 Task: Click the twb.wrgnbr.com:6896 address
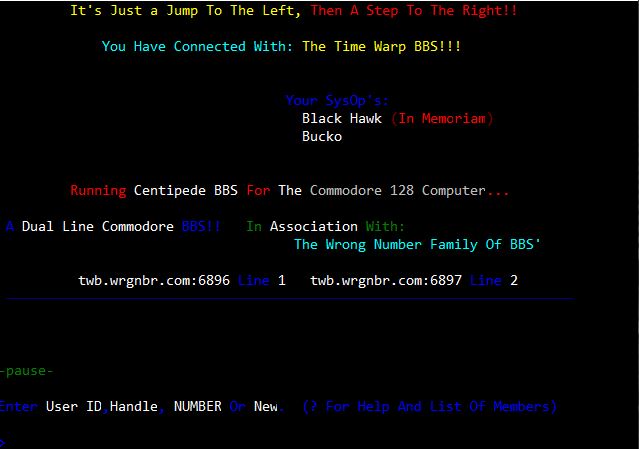pyautogui.click(x=154, y=280)
